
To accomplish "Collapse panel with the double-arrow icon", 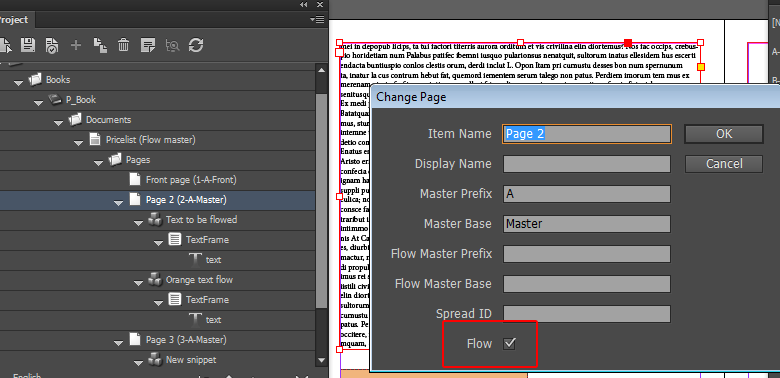I will (303, 4).
